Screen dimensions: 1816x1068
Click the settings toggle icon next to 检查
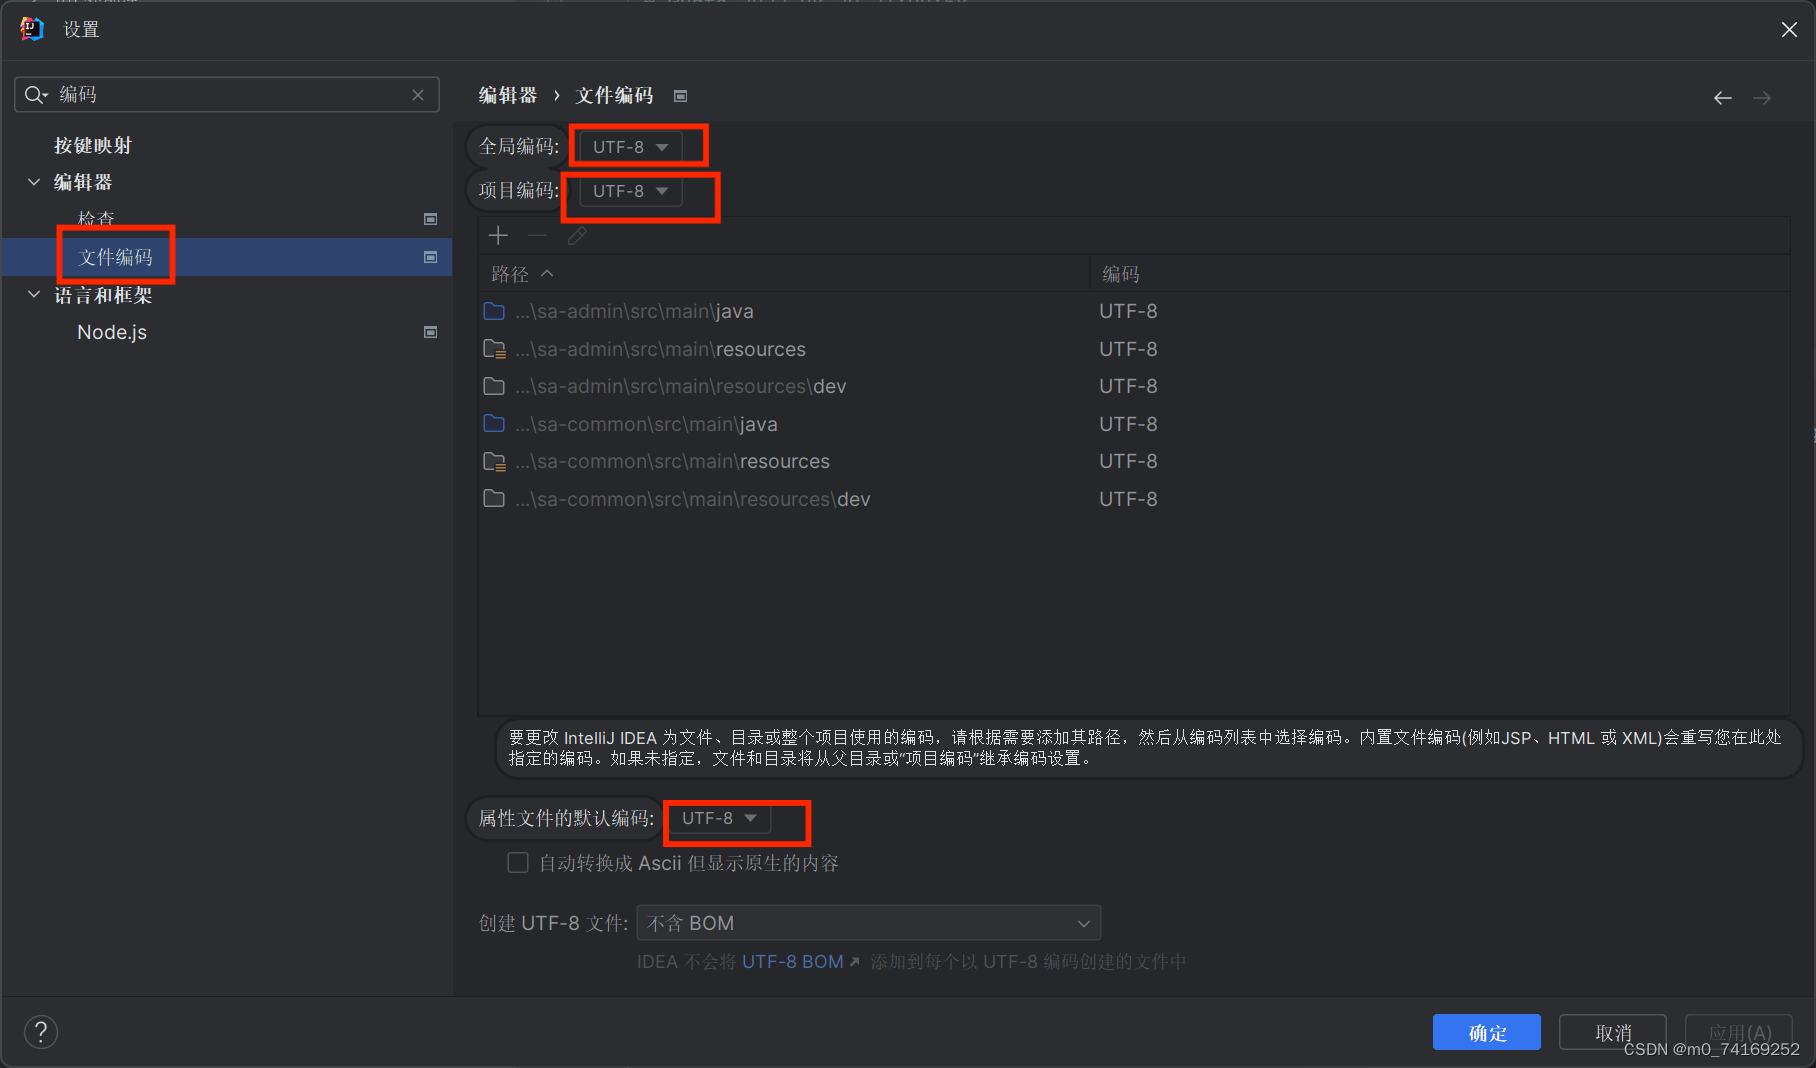[431, 218]
